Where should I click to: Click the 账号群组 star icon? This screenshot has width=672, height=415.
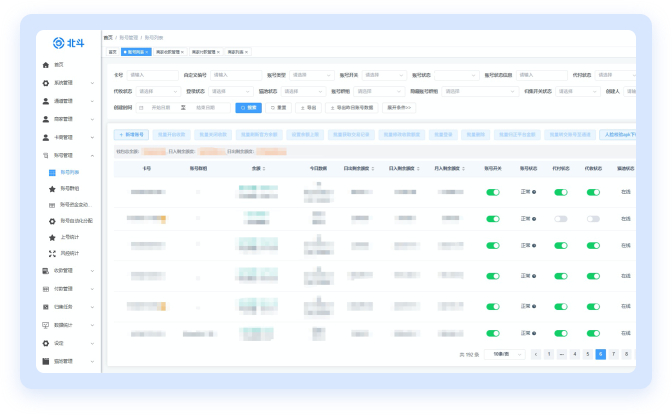[52, 188]
